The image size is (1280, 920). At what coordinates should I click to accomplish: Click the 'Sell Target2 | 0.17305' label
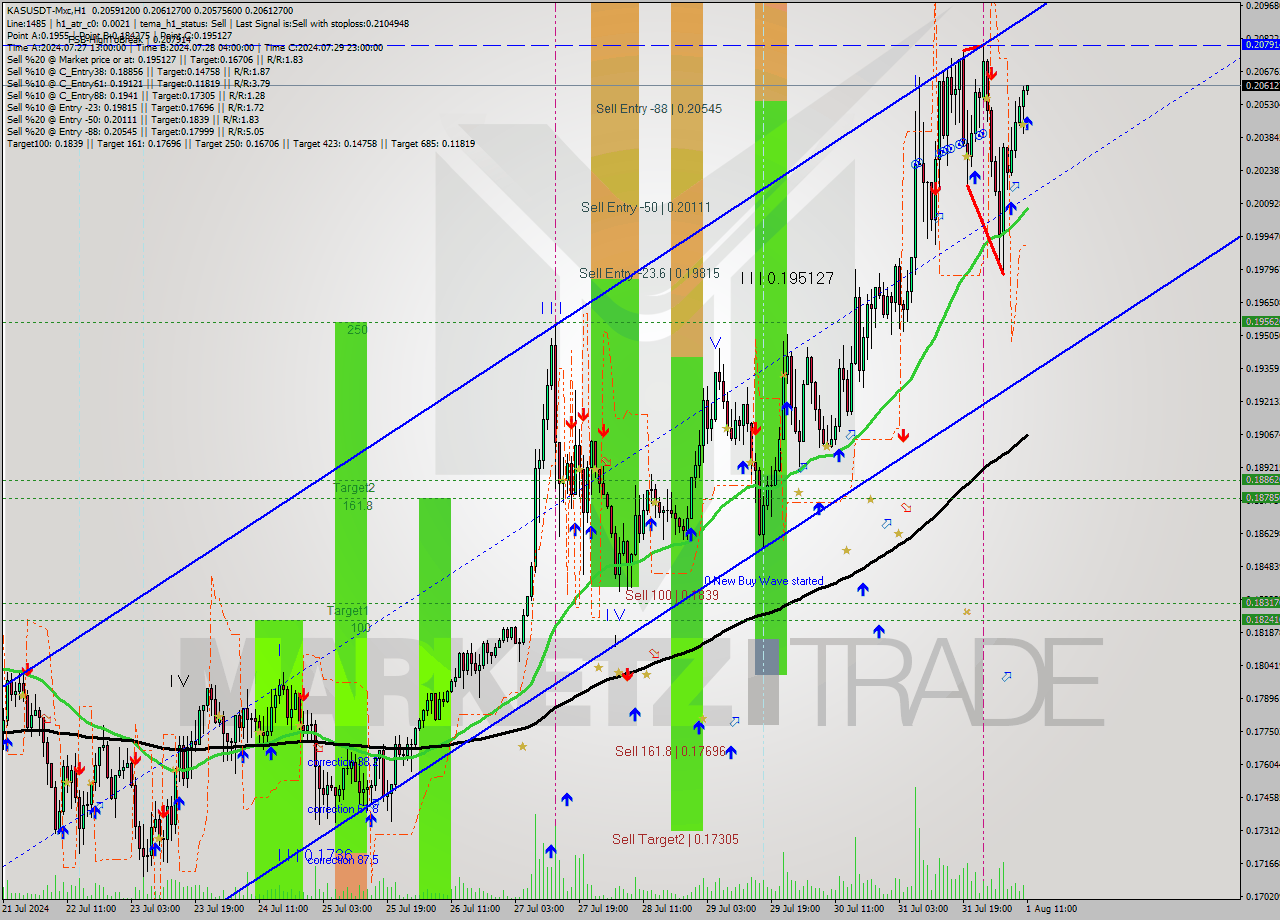coord(676,840)
